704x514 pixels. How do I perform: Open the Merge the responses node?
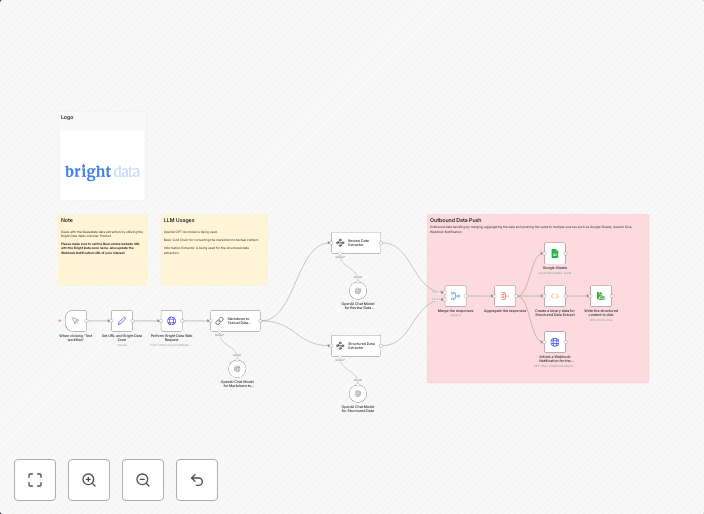pos(455,296)
